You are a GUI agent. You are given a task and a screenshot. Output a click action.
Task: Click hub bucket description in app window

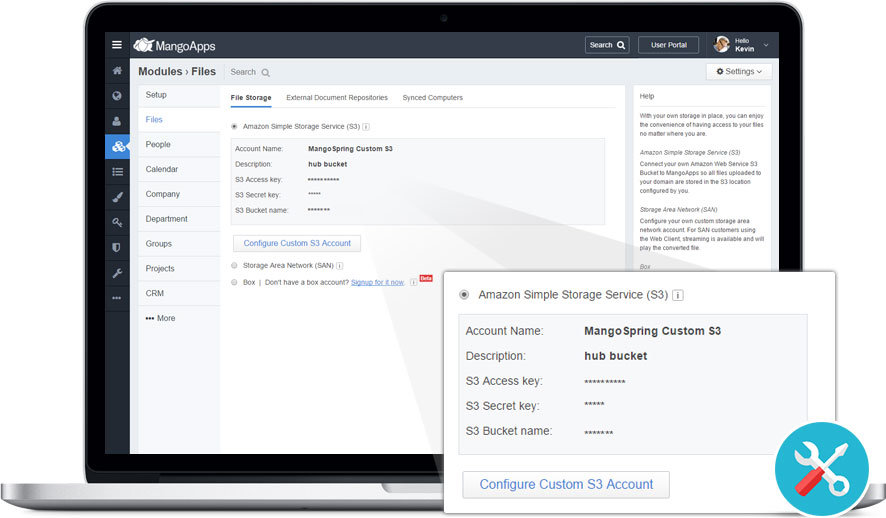(x=328, y=164)
